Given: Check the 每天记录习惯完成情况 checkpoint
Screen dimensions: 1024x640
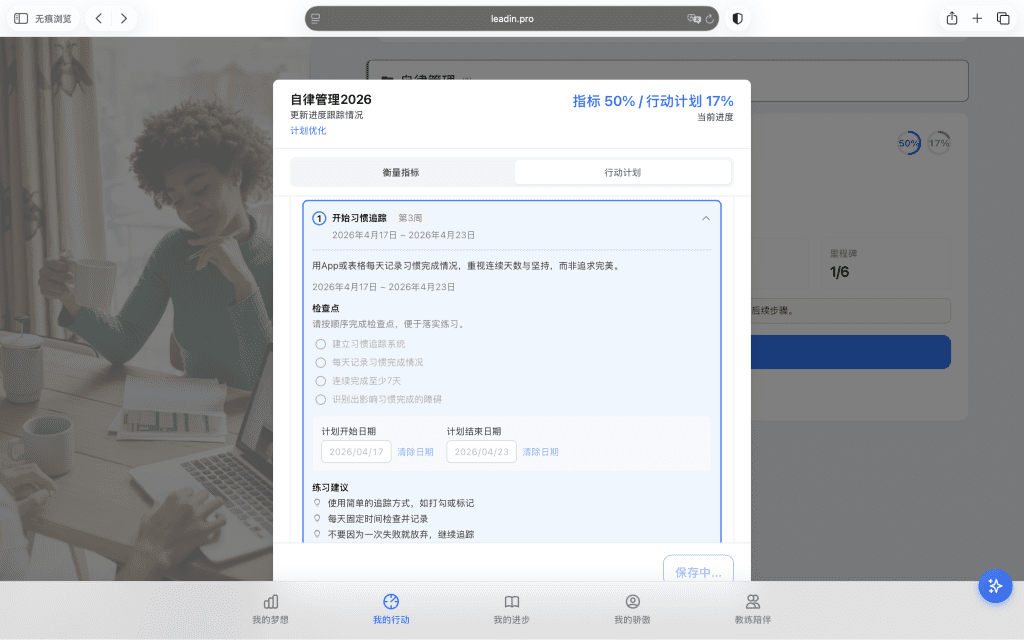Looking at the screenshot, I should tap(321, 362).
